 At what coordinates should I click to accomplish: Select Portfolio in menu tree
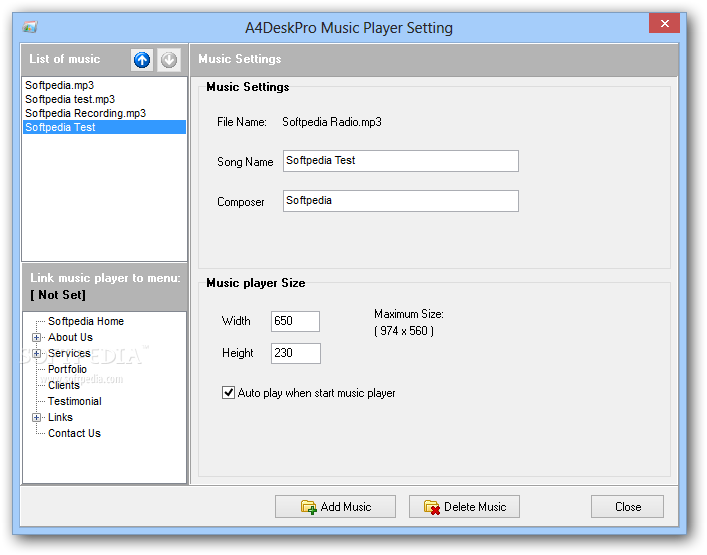[67, 369]
